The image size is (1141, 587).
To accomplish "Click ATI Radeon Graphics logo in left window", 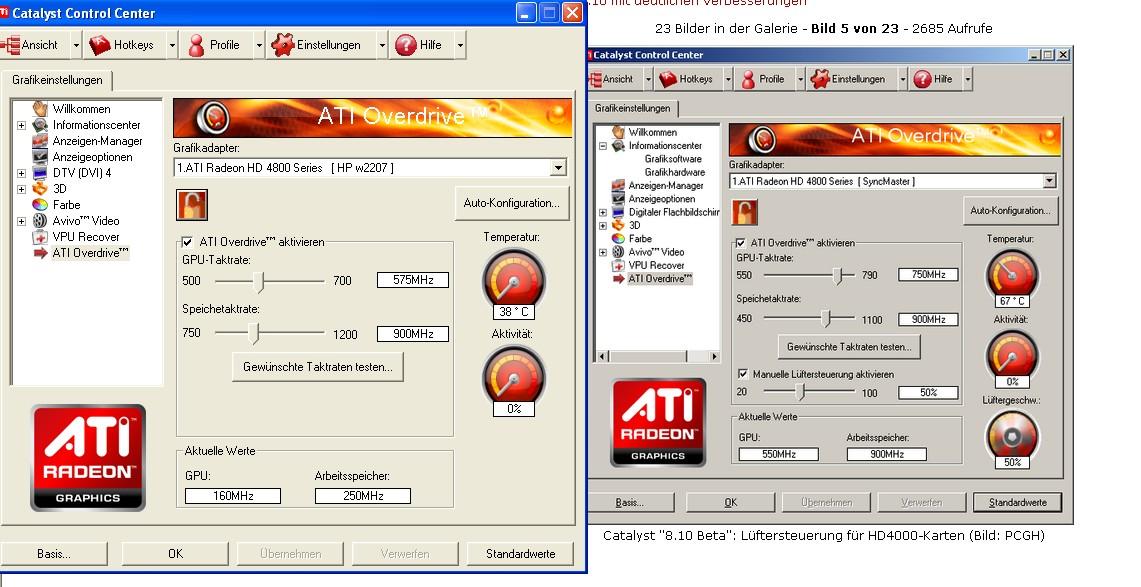I will (88, 458).
